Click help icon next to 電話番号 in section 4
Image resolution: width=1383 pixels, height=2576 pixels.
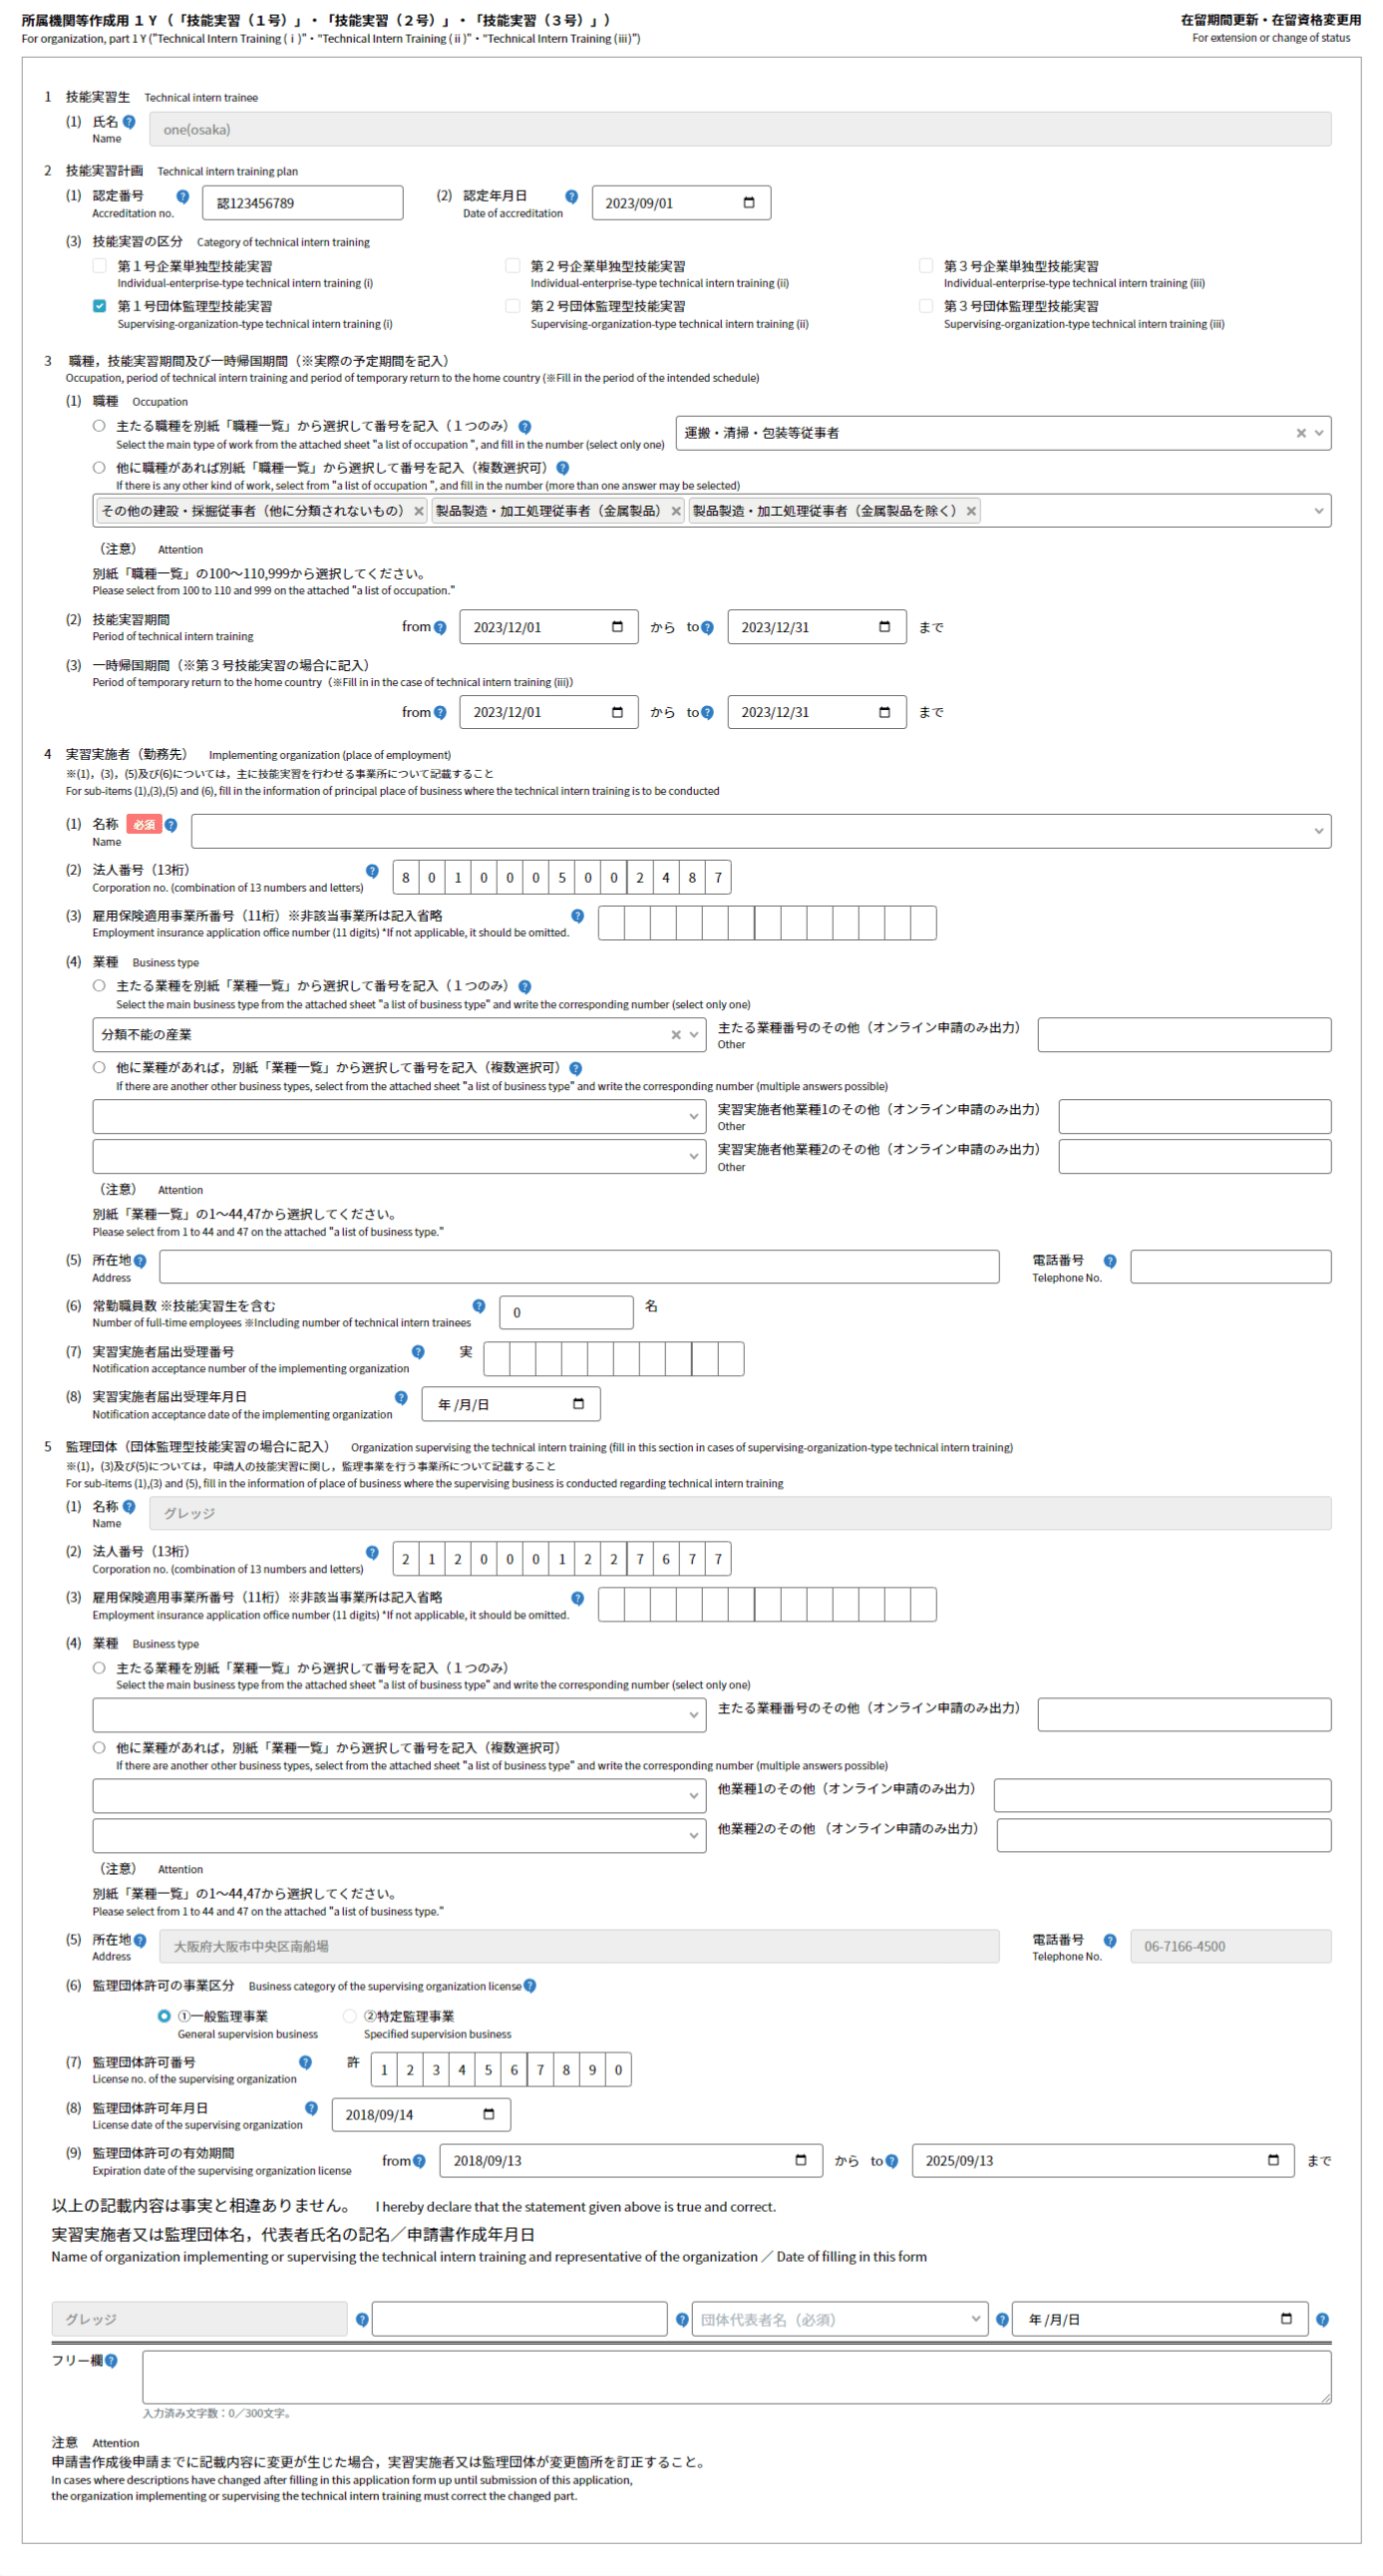pos(1110,1261)
